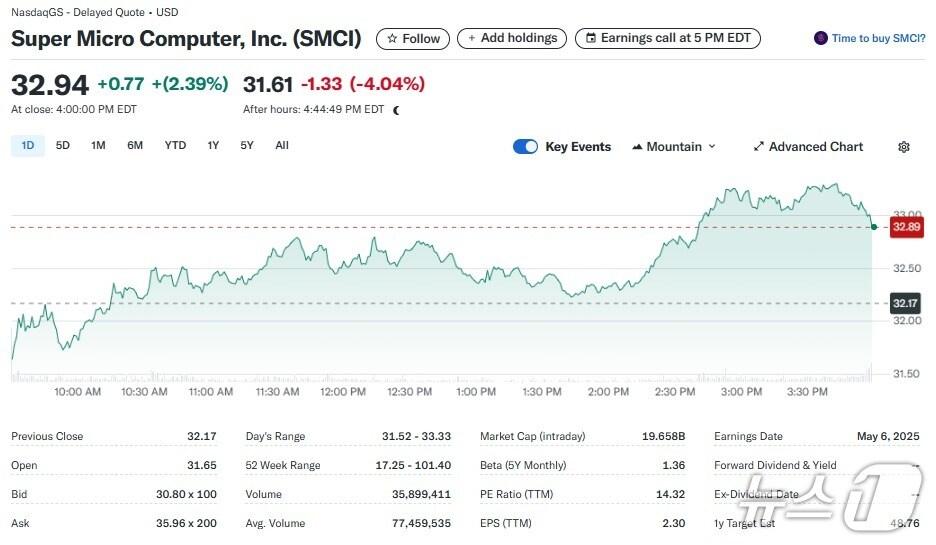Click the star icon on the Follow button
Viewport: 936px width, 545px height.
tap(392, 39)
